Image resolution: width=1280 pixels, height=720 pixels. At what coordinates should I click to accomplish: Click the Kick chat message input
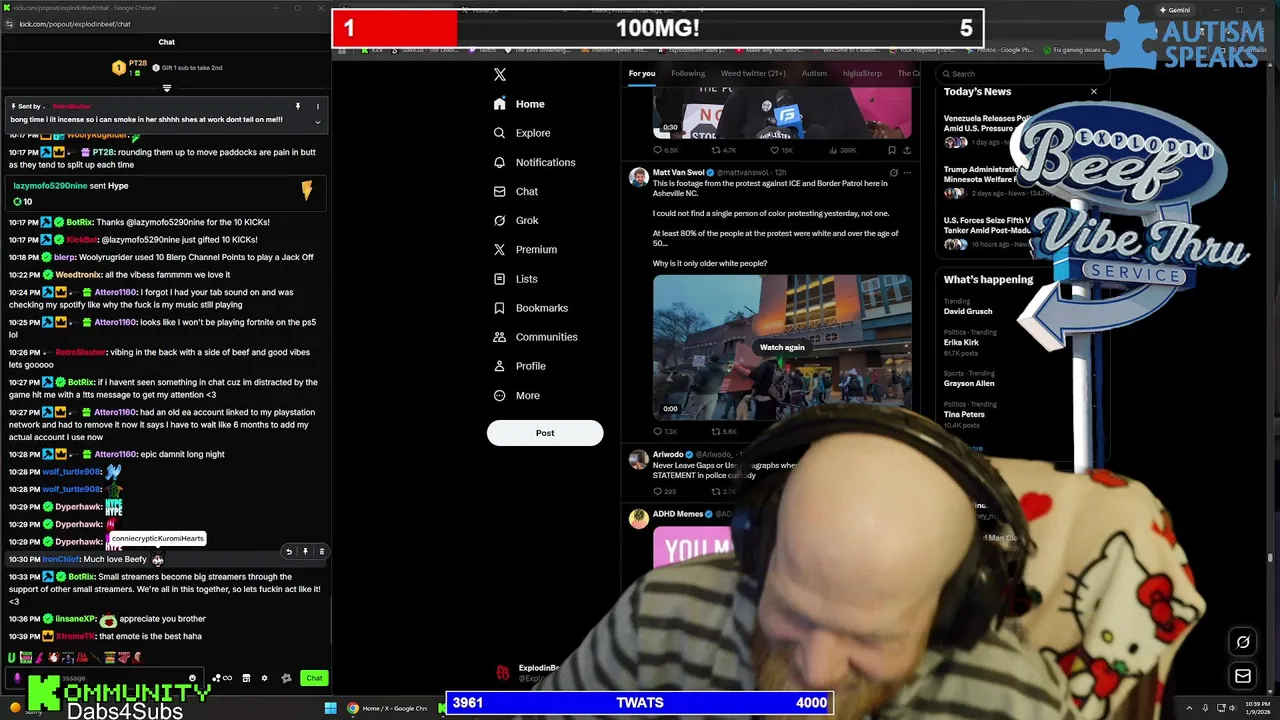pyautogui.click(x=105, y=678)
